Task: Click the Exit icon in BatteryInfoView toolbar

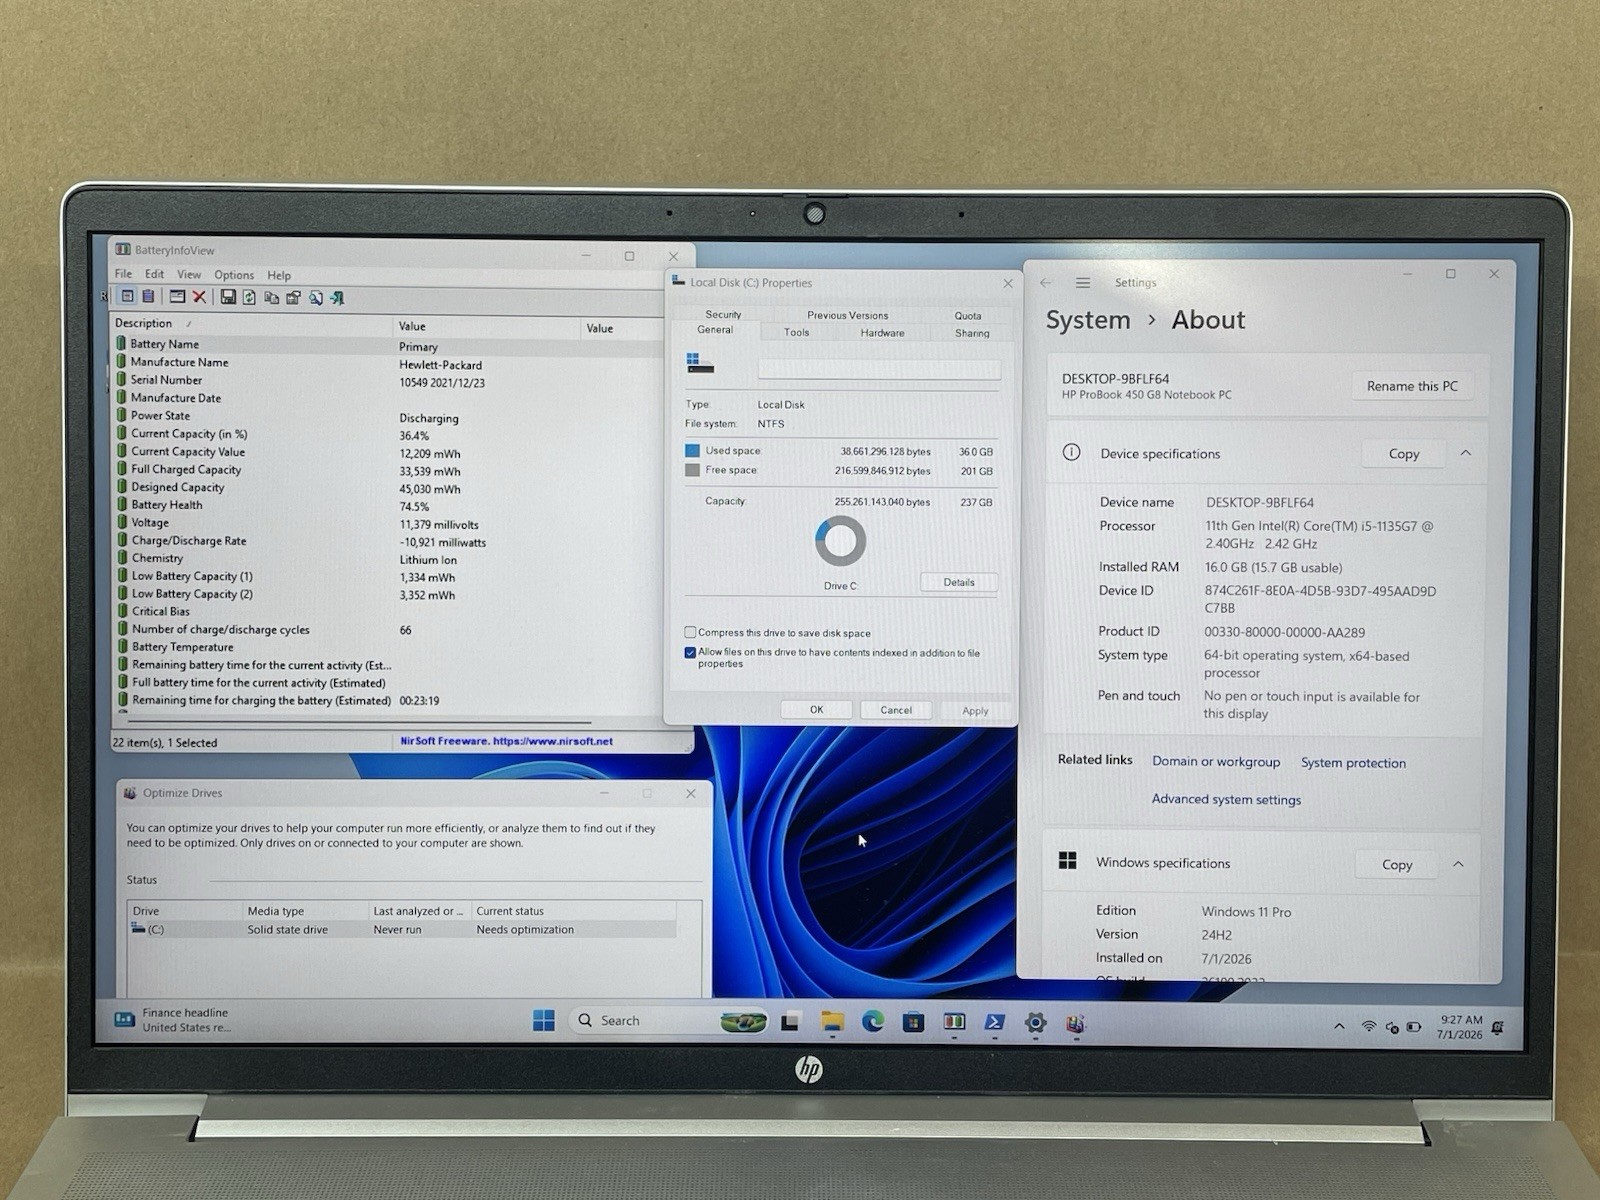Action: pos(338,297)
